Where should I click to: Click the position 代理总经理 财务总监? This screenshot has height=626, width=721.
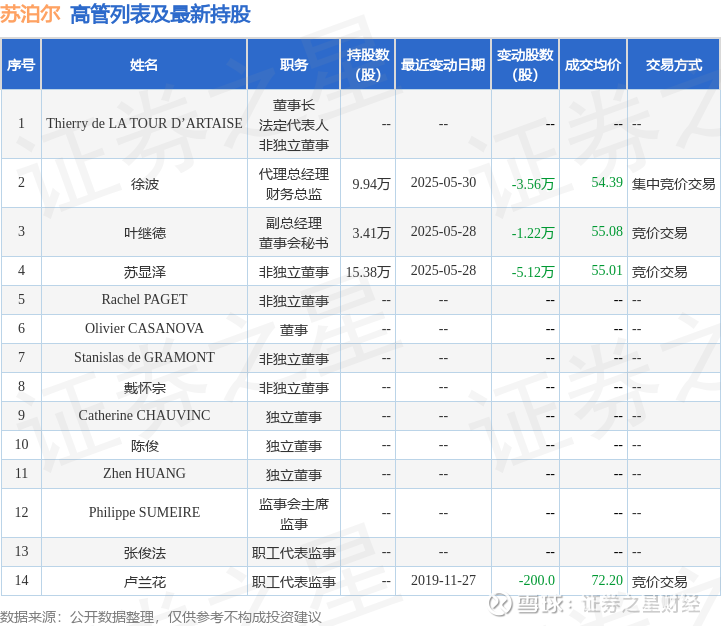tap(293, 184)
